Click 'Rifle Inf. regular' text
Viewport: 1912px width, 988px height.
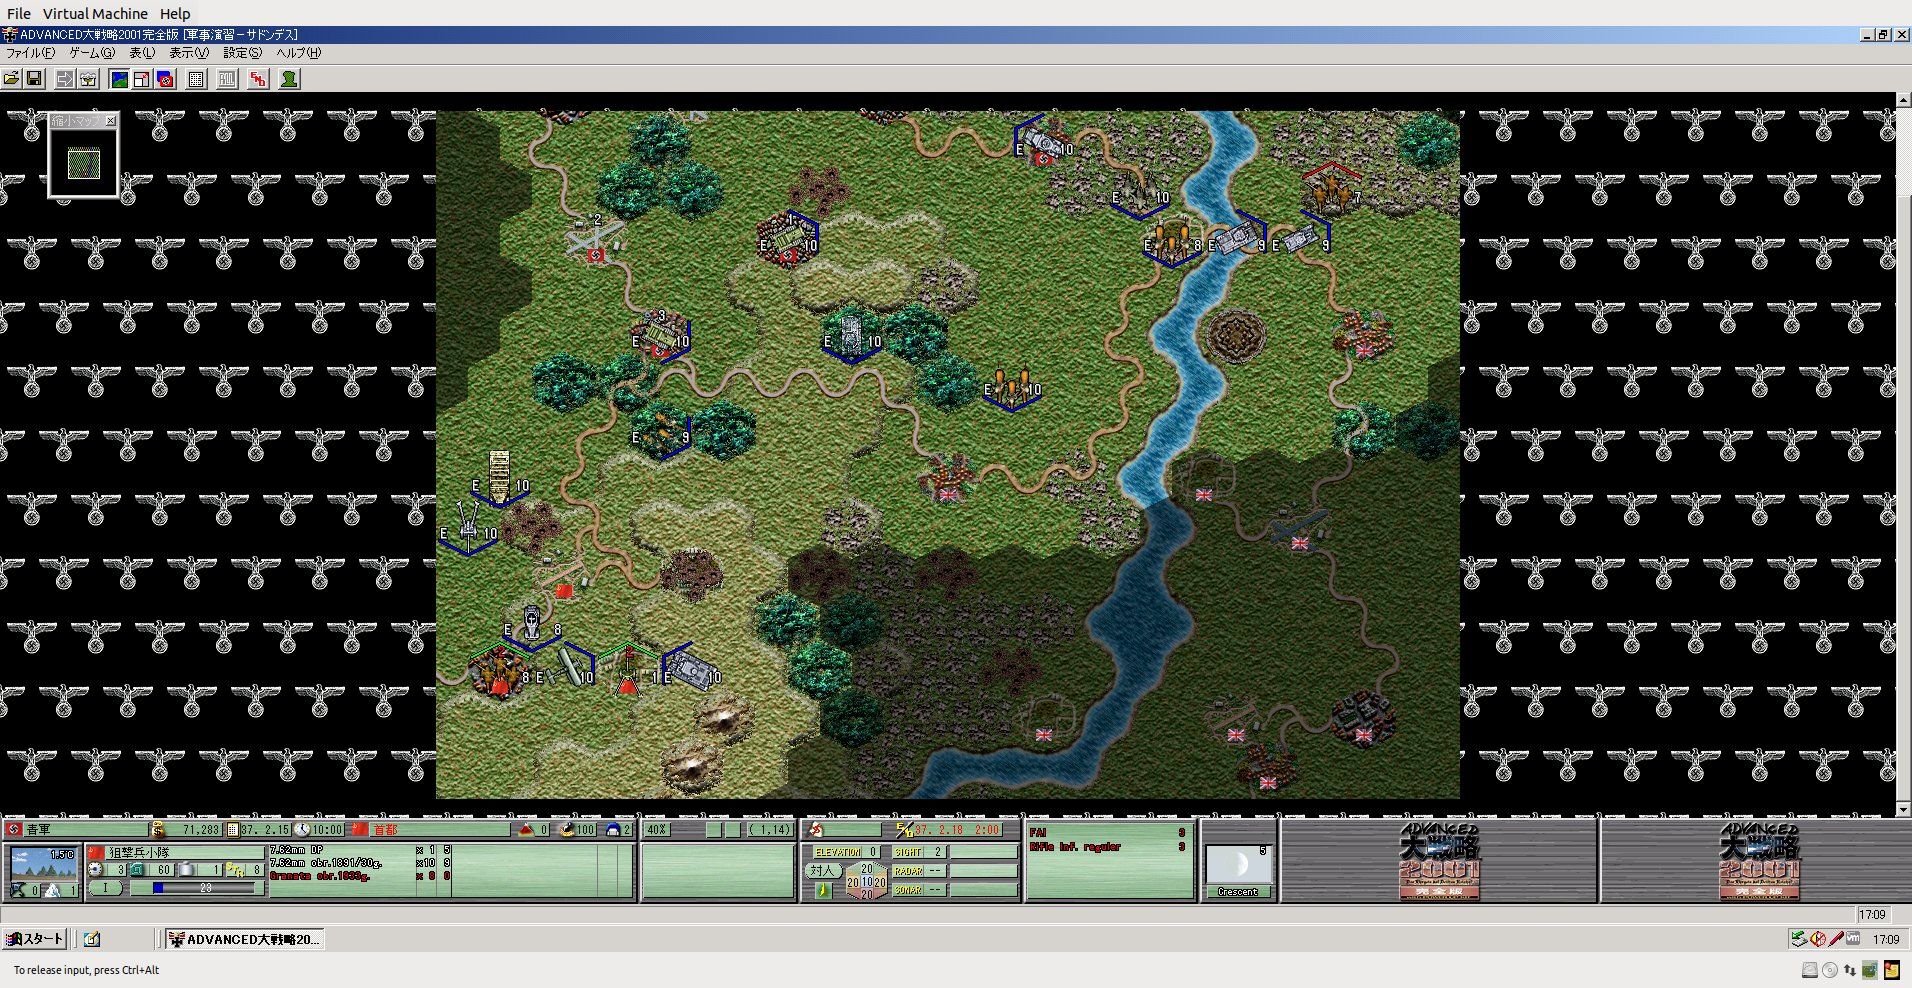pos(1075,847)
